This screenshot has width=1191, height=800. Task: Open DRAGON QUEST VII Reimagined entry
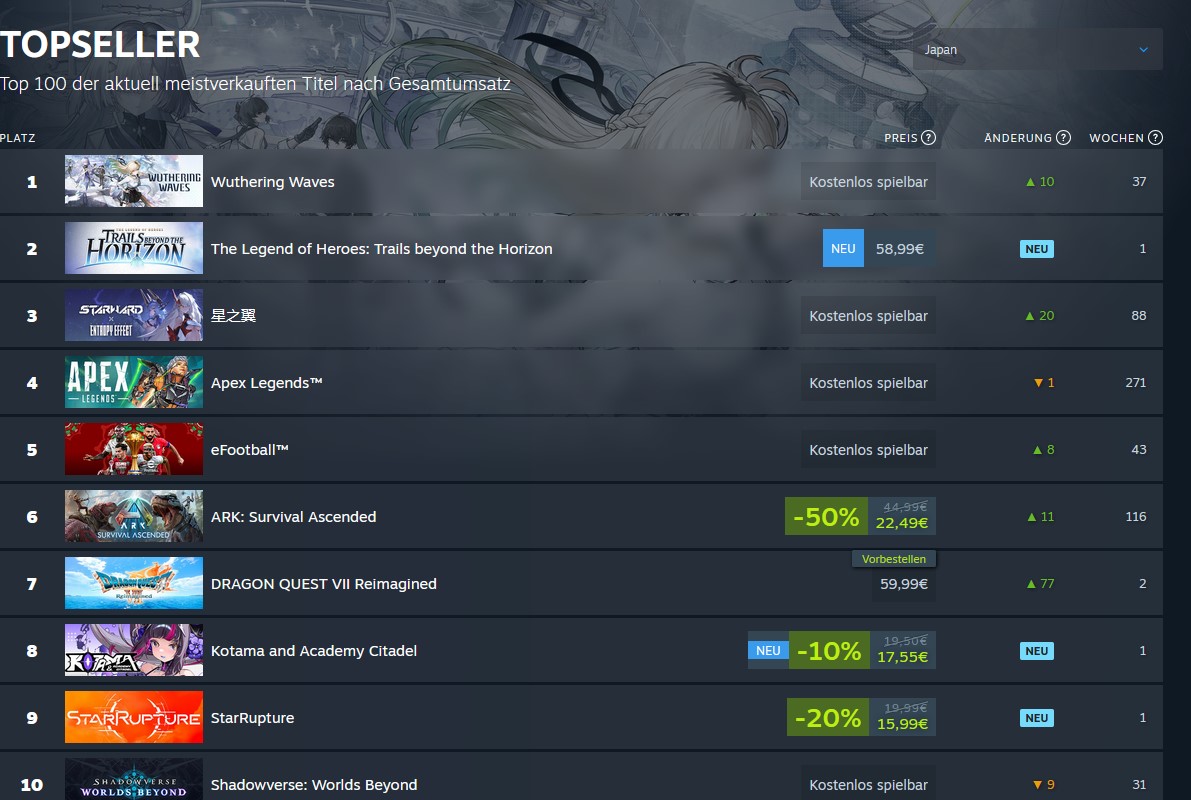[581, 583]
